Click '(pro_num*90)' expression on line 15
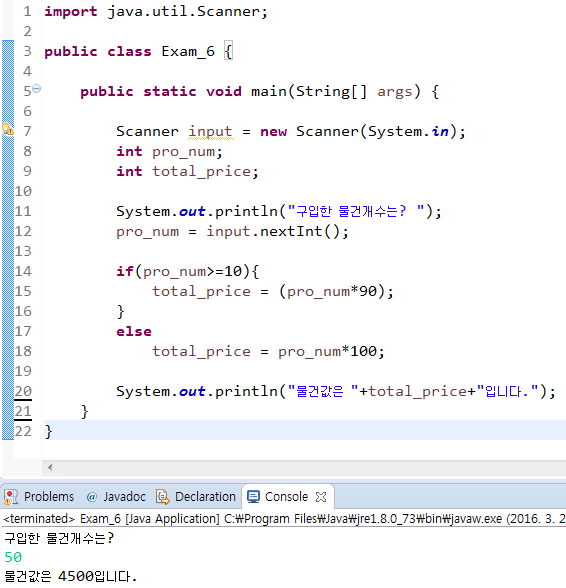The height and width of the screenshot is (588, 566). pos(332,292)
